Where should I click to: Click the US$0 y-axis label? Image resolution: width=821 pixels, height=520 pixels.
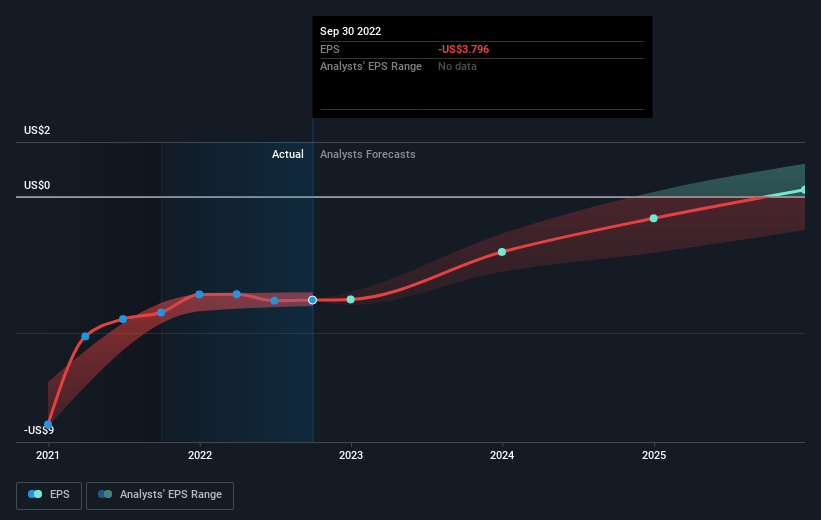(x=37, y=185)
